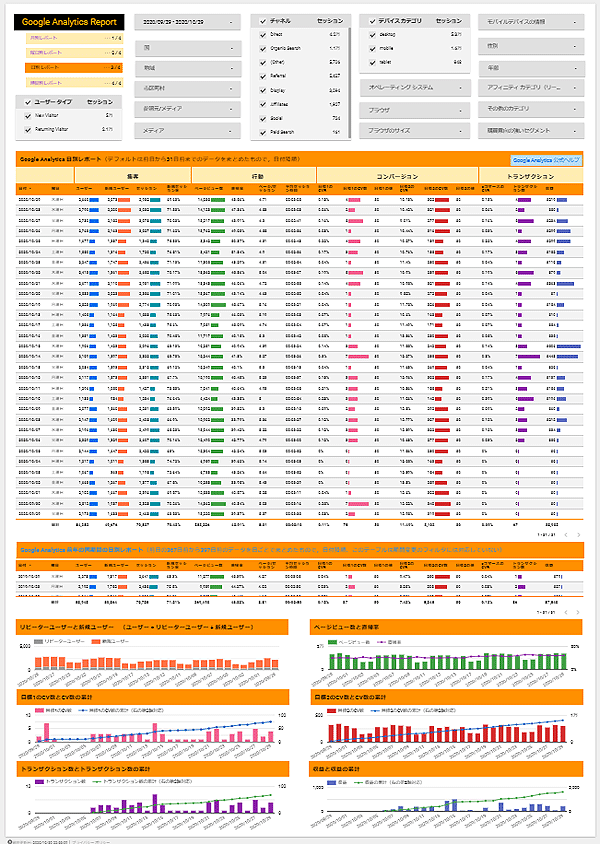Uncheck the mobile device checkbox
This screenshot has width=600, height=844.
pos(372,48)
